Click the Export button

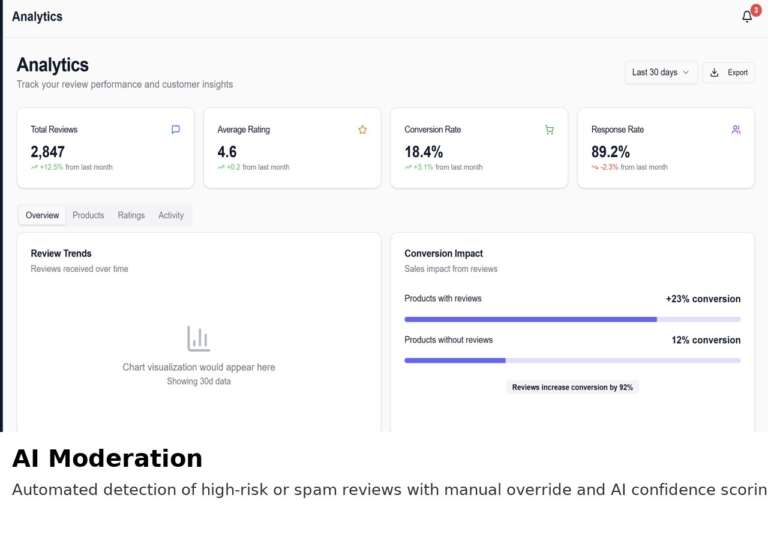[x=729, y=72]
